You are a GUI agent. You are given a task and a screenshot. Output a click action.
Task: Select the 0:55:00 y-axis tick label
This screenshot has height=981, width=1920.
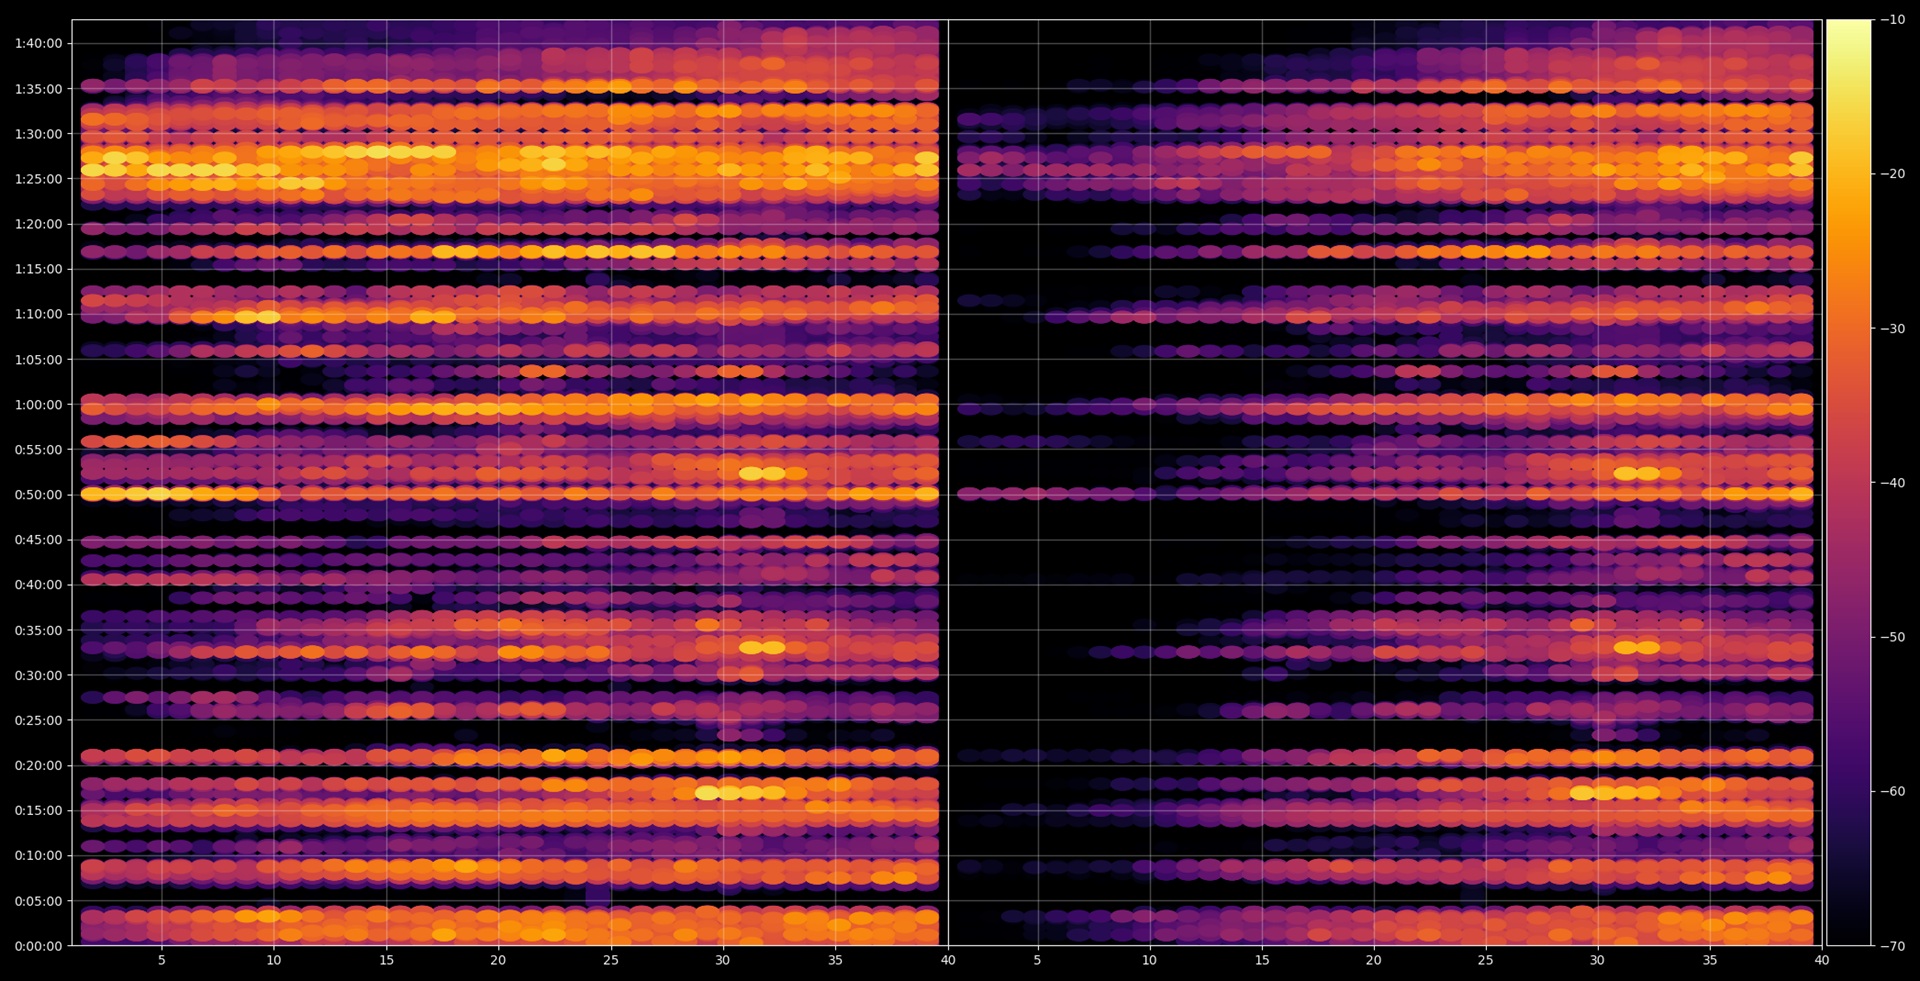tap(38, 450)
